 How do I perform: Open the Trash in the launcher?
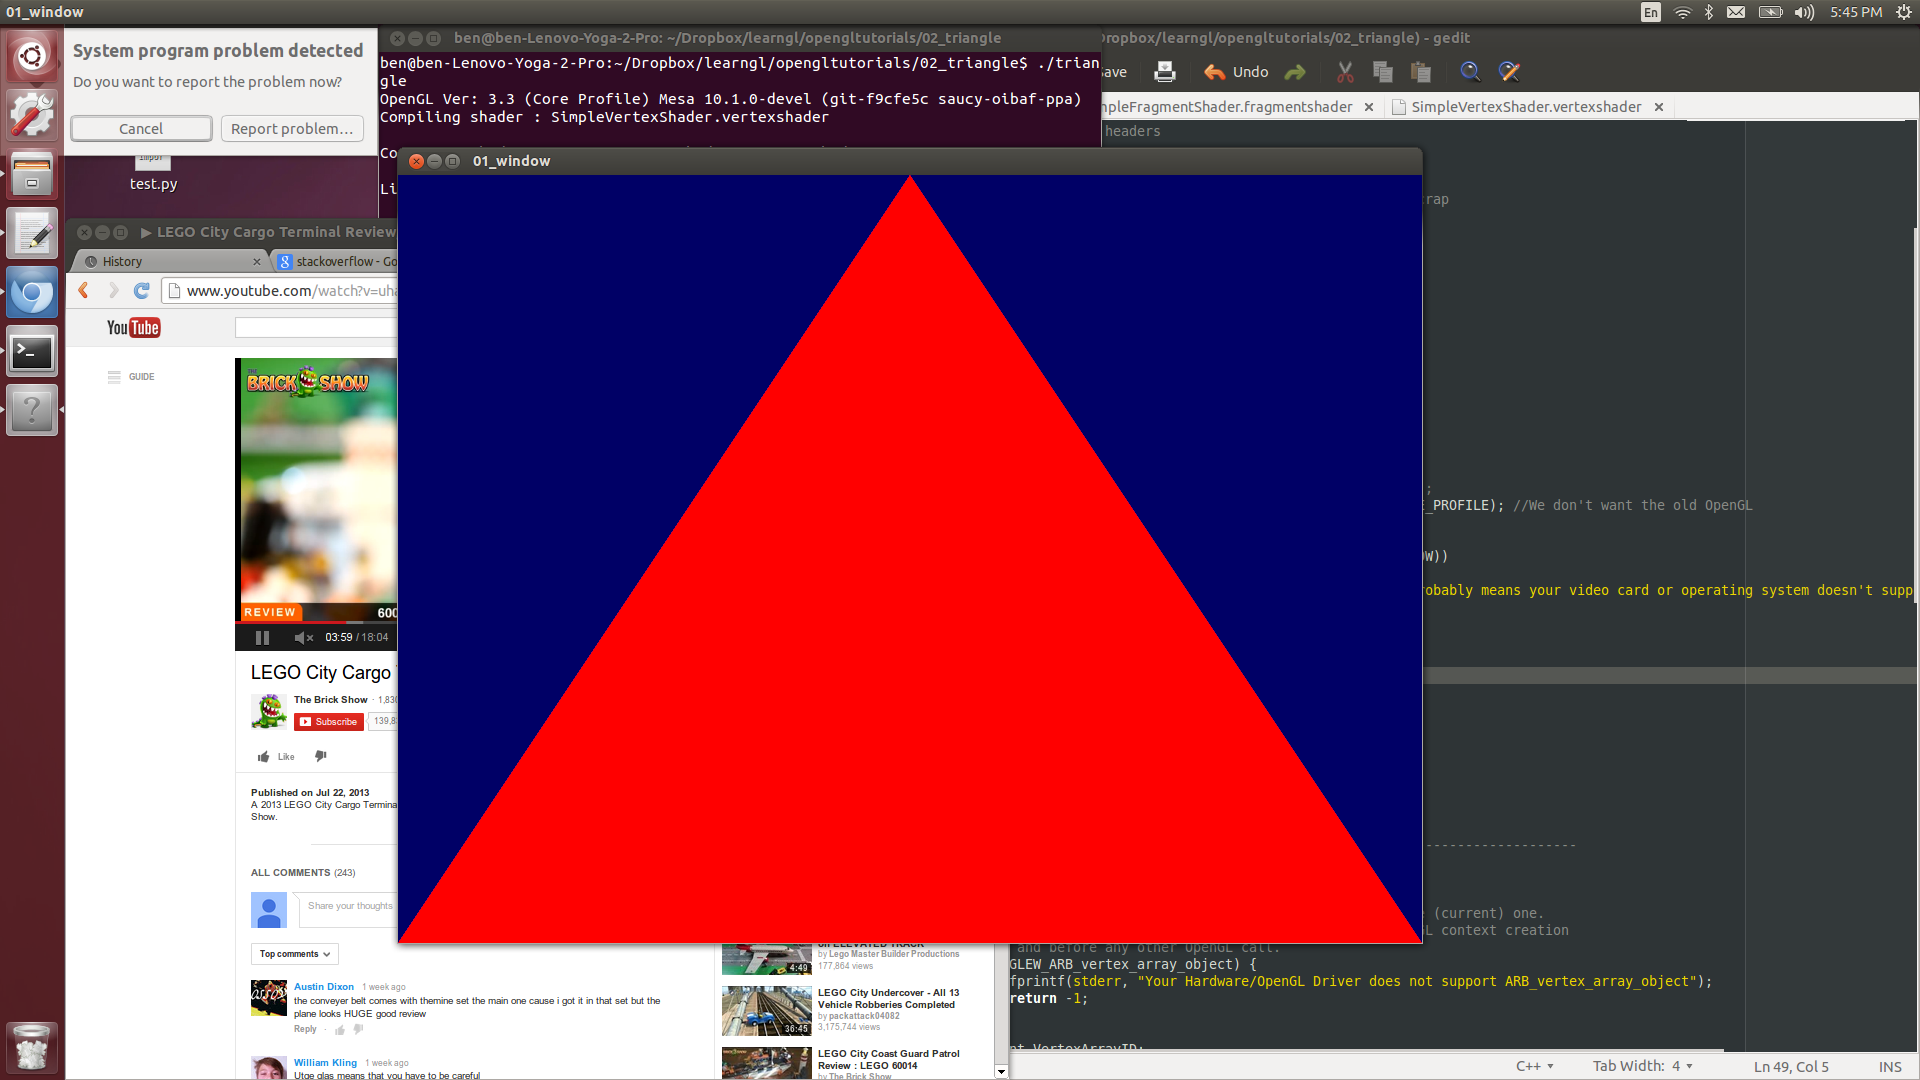coord(32,1047)
